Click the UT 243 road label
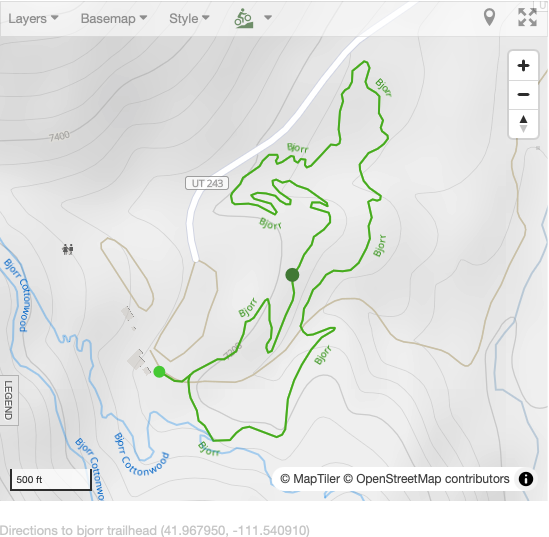The width and height of the screenshot is (549, 537). click(x=207, y=183)
